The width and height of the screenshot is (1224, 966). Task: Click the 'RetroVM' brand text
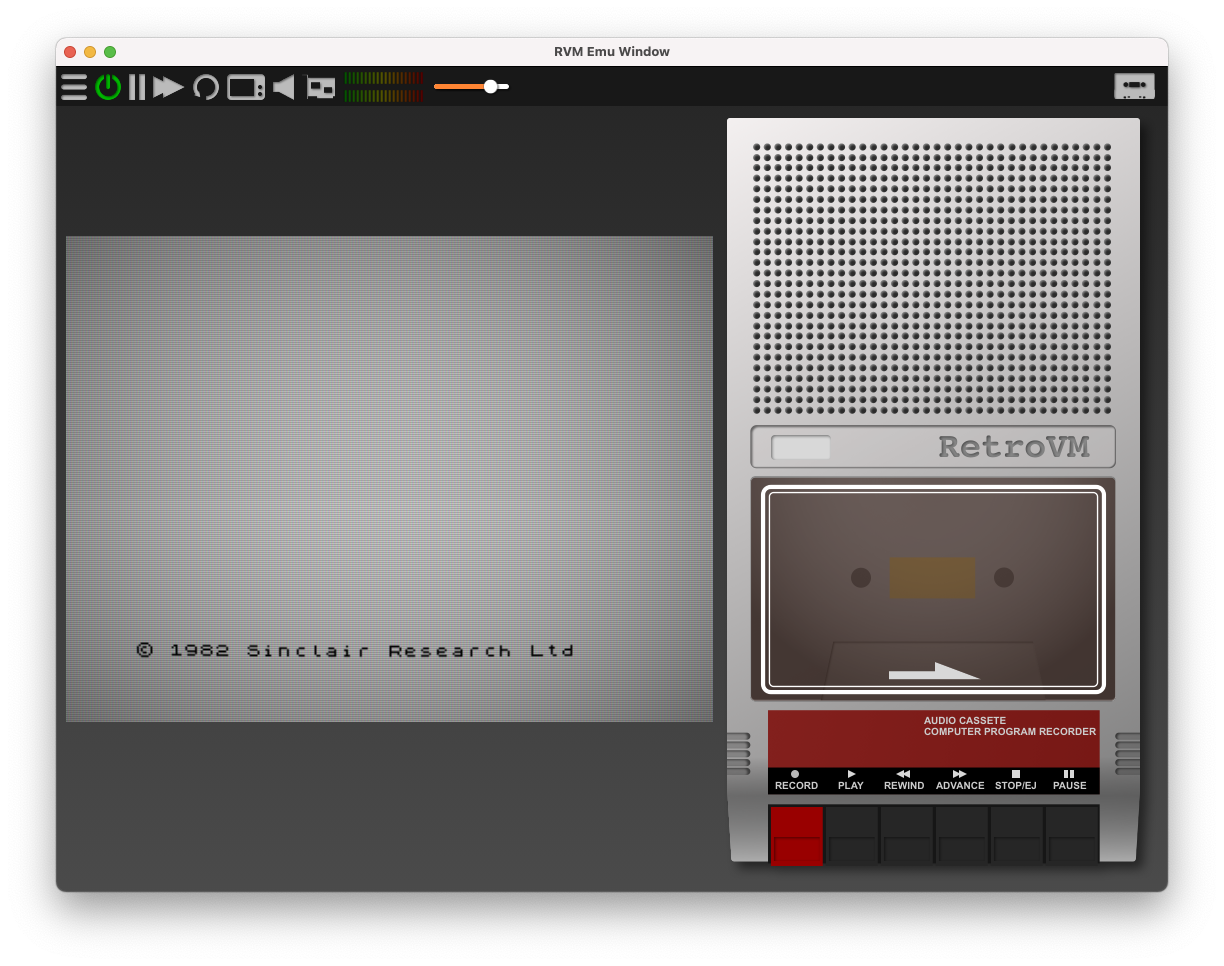pyautogui.click(x=1014, y=447)
